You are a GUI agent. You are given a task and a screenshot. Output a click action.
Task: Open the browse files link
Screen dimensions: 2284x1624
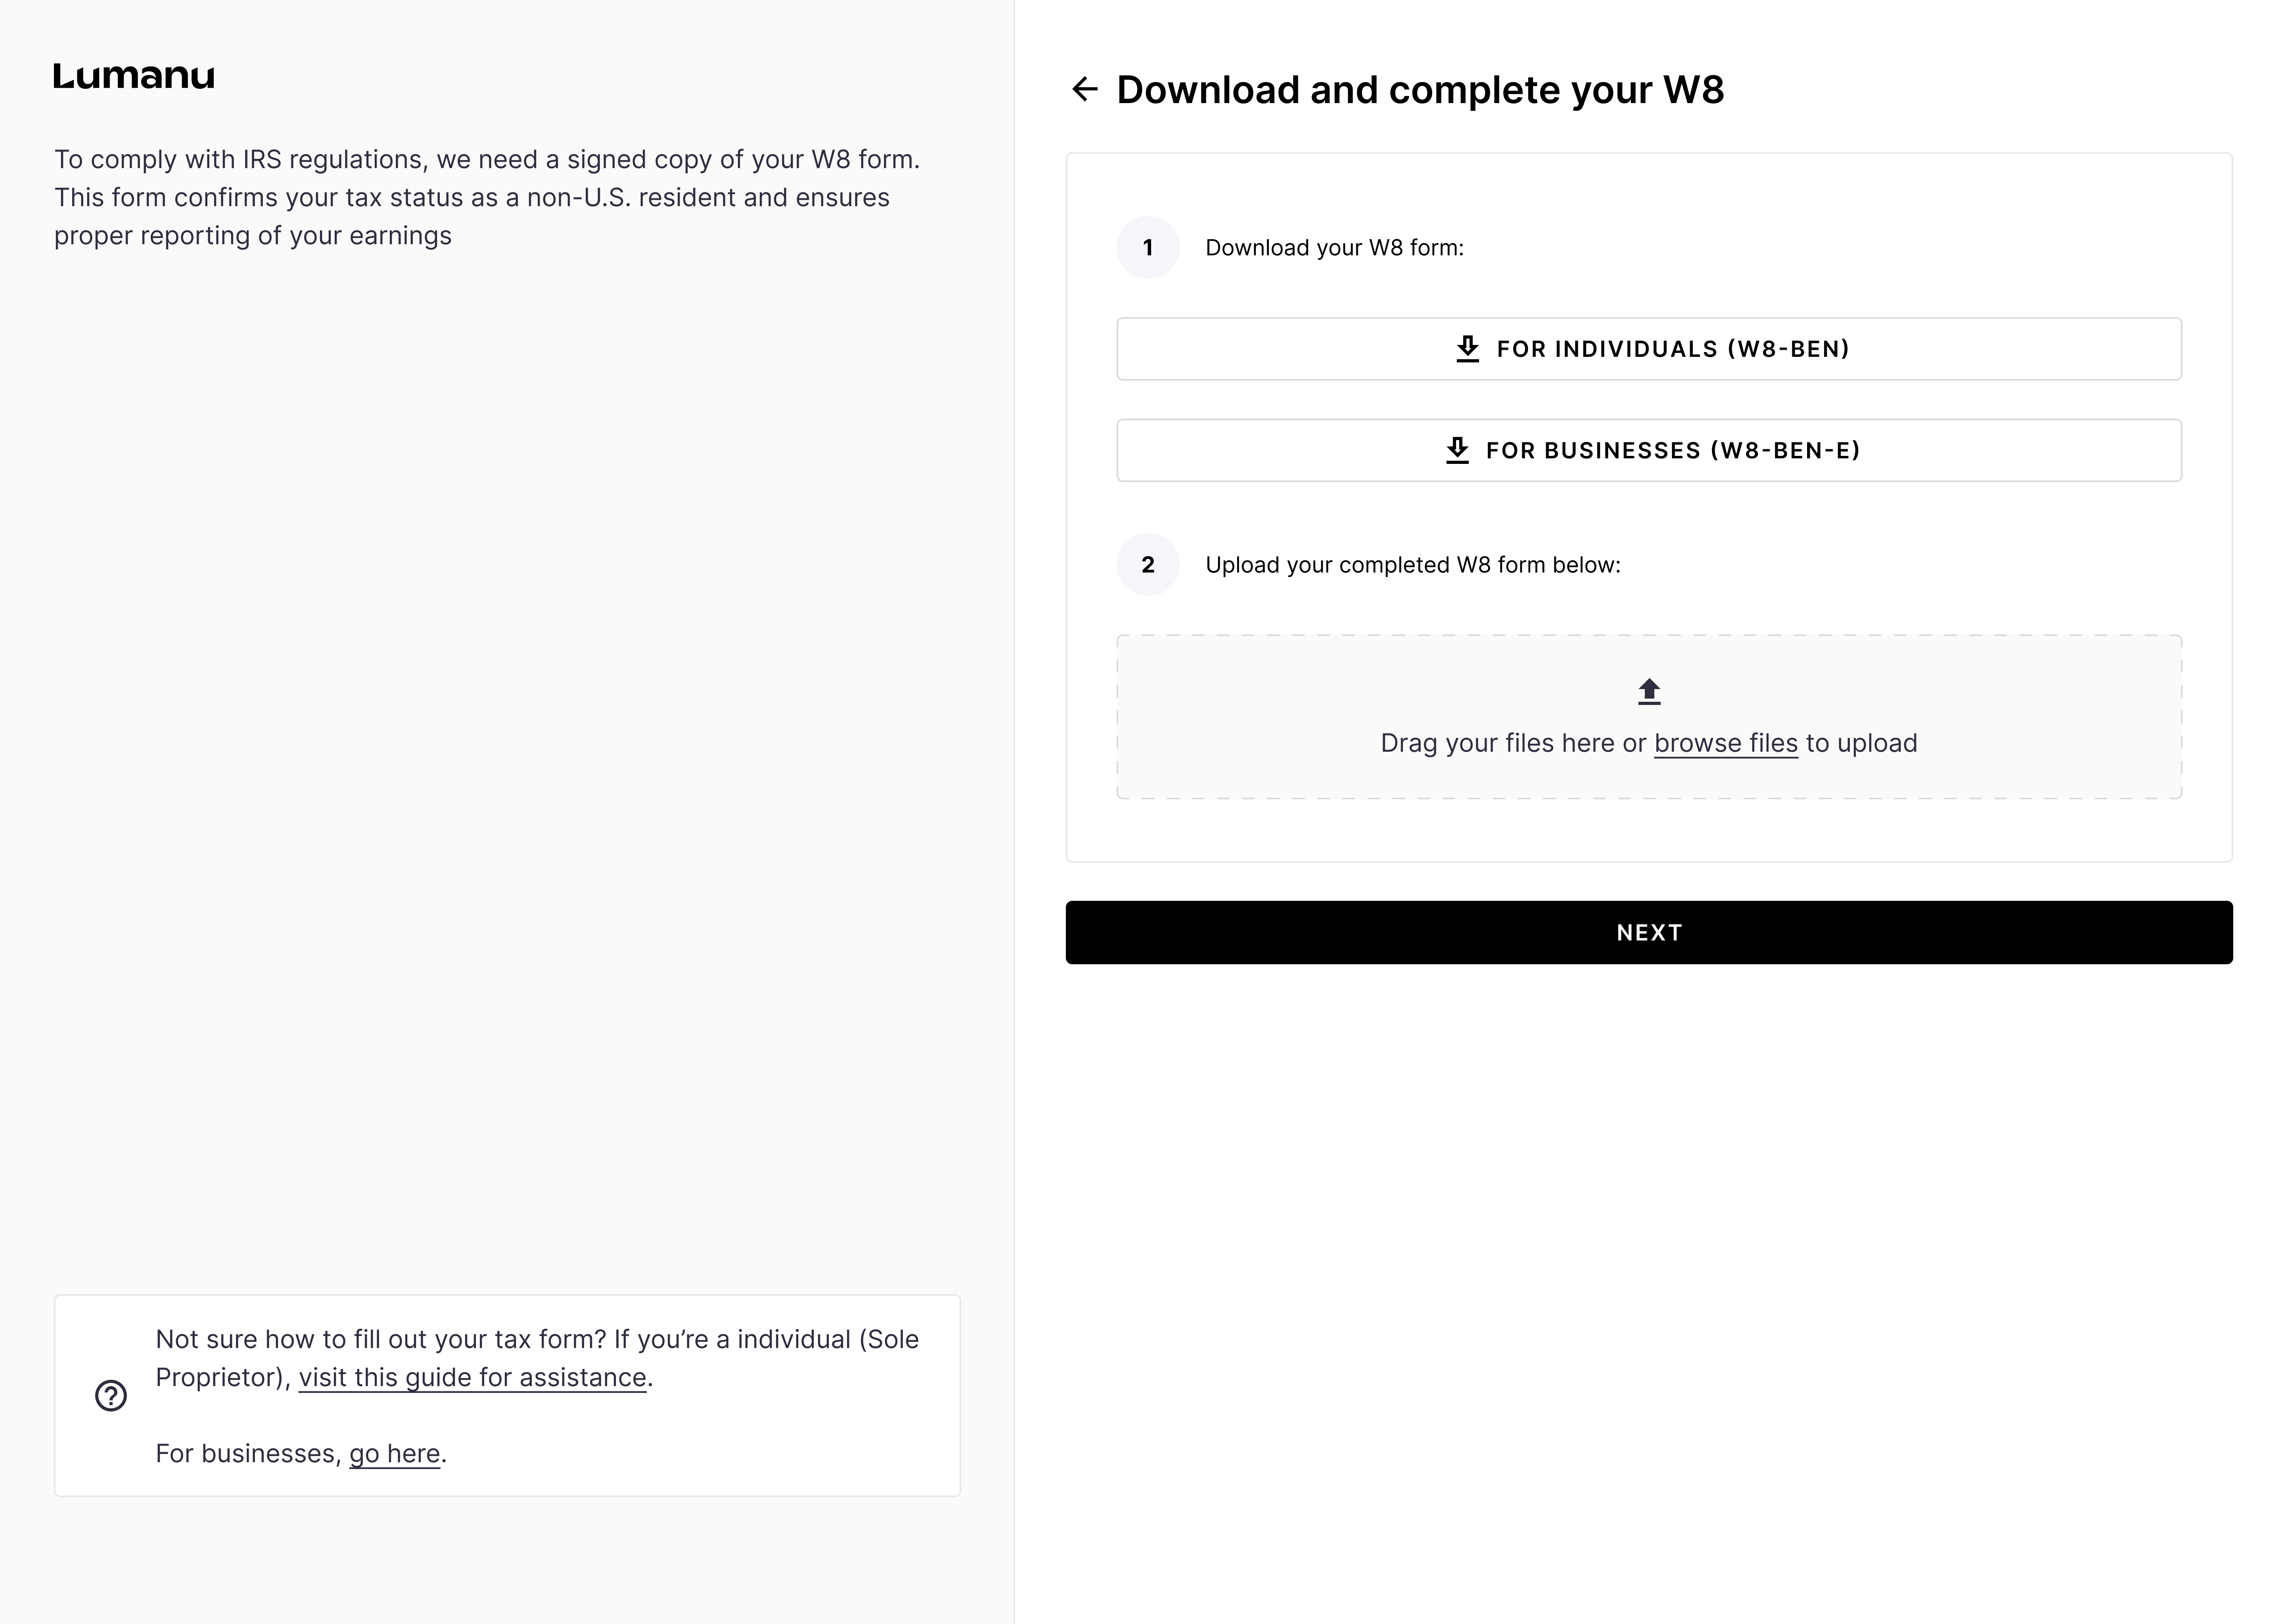click(1725, 743)
